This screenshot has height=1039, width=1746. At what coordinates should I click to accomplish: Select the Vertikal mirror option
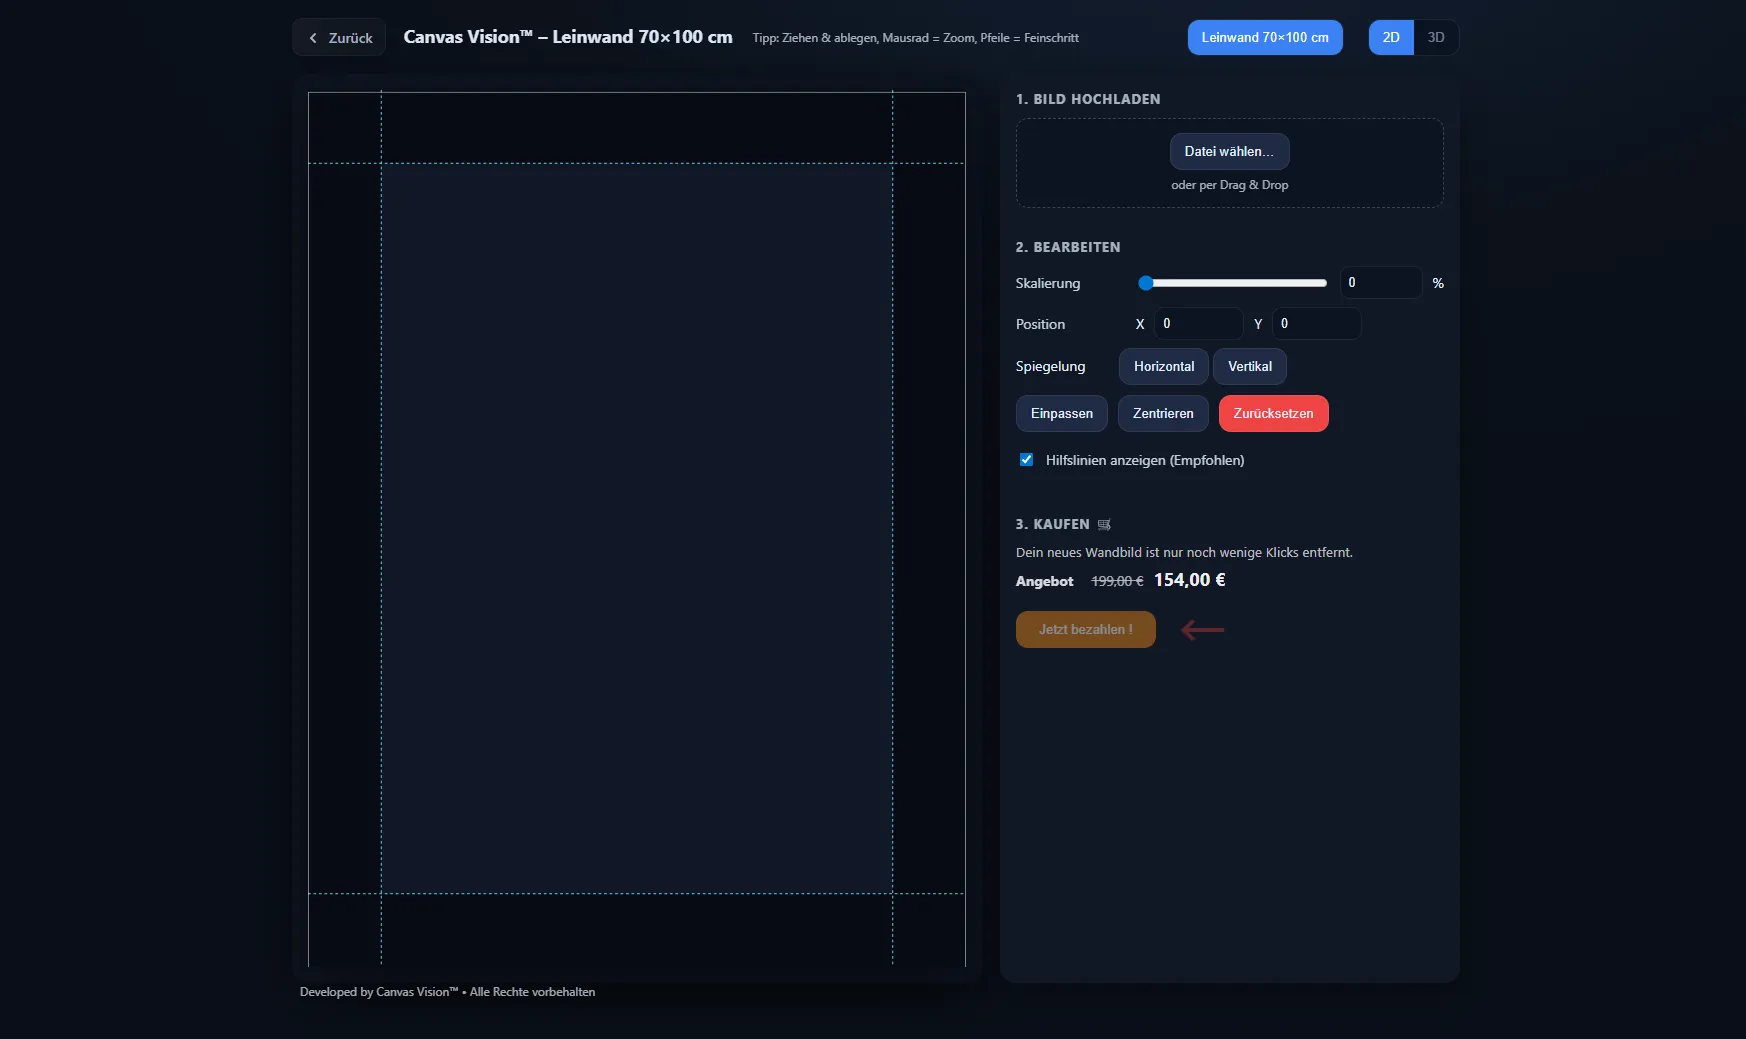pos(1249,366)
